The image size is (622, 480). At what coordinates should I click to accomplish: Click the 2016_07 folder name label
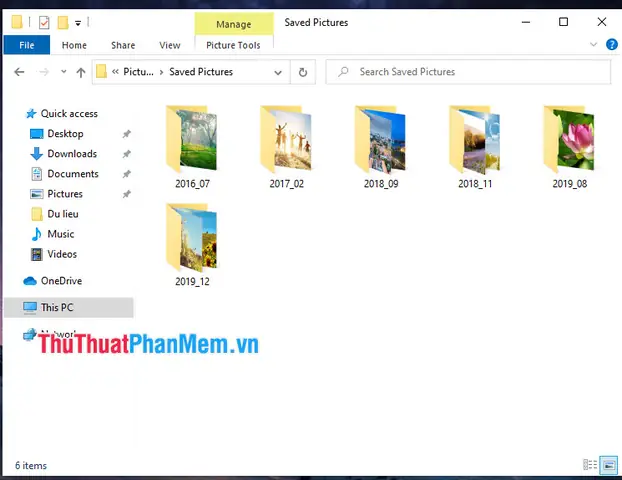click(x=192, y=184)
